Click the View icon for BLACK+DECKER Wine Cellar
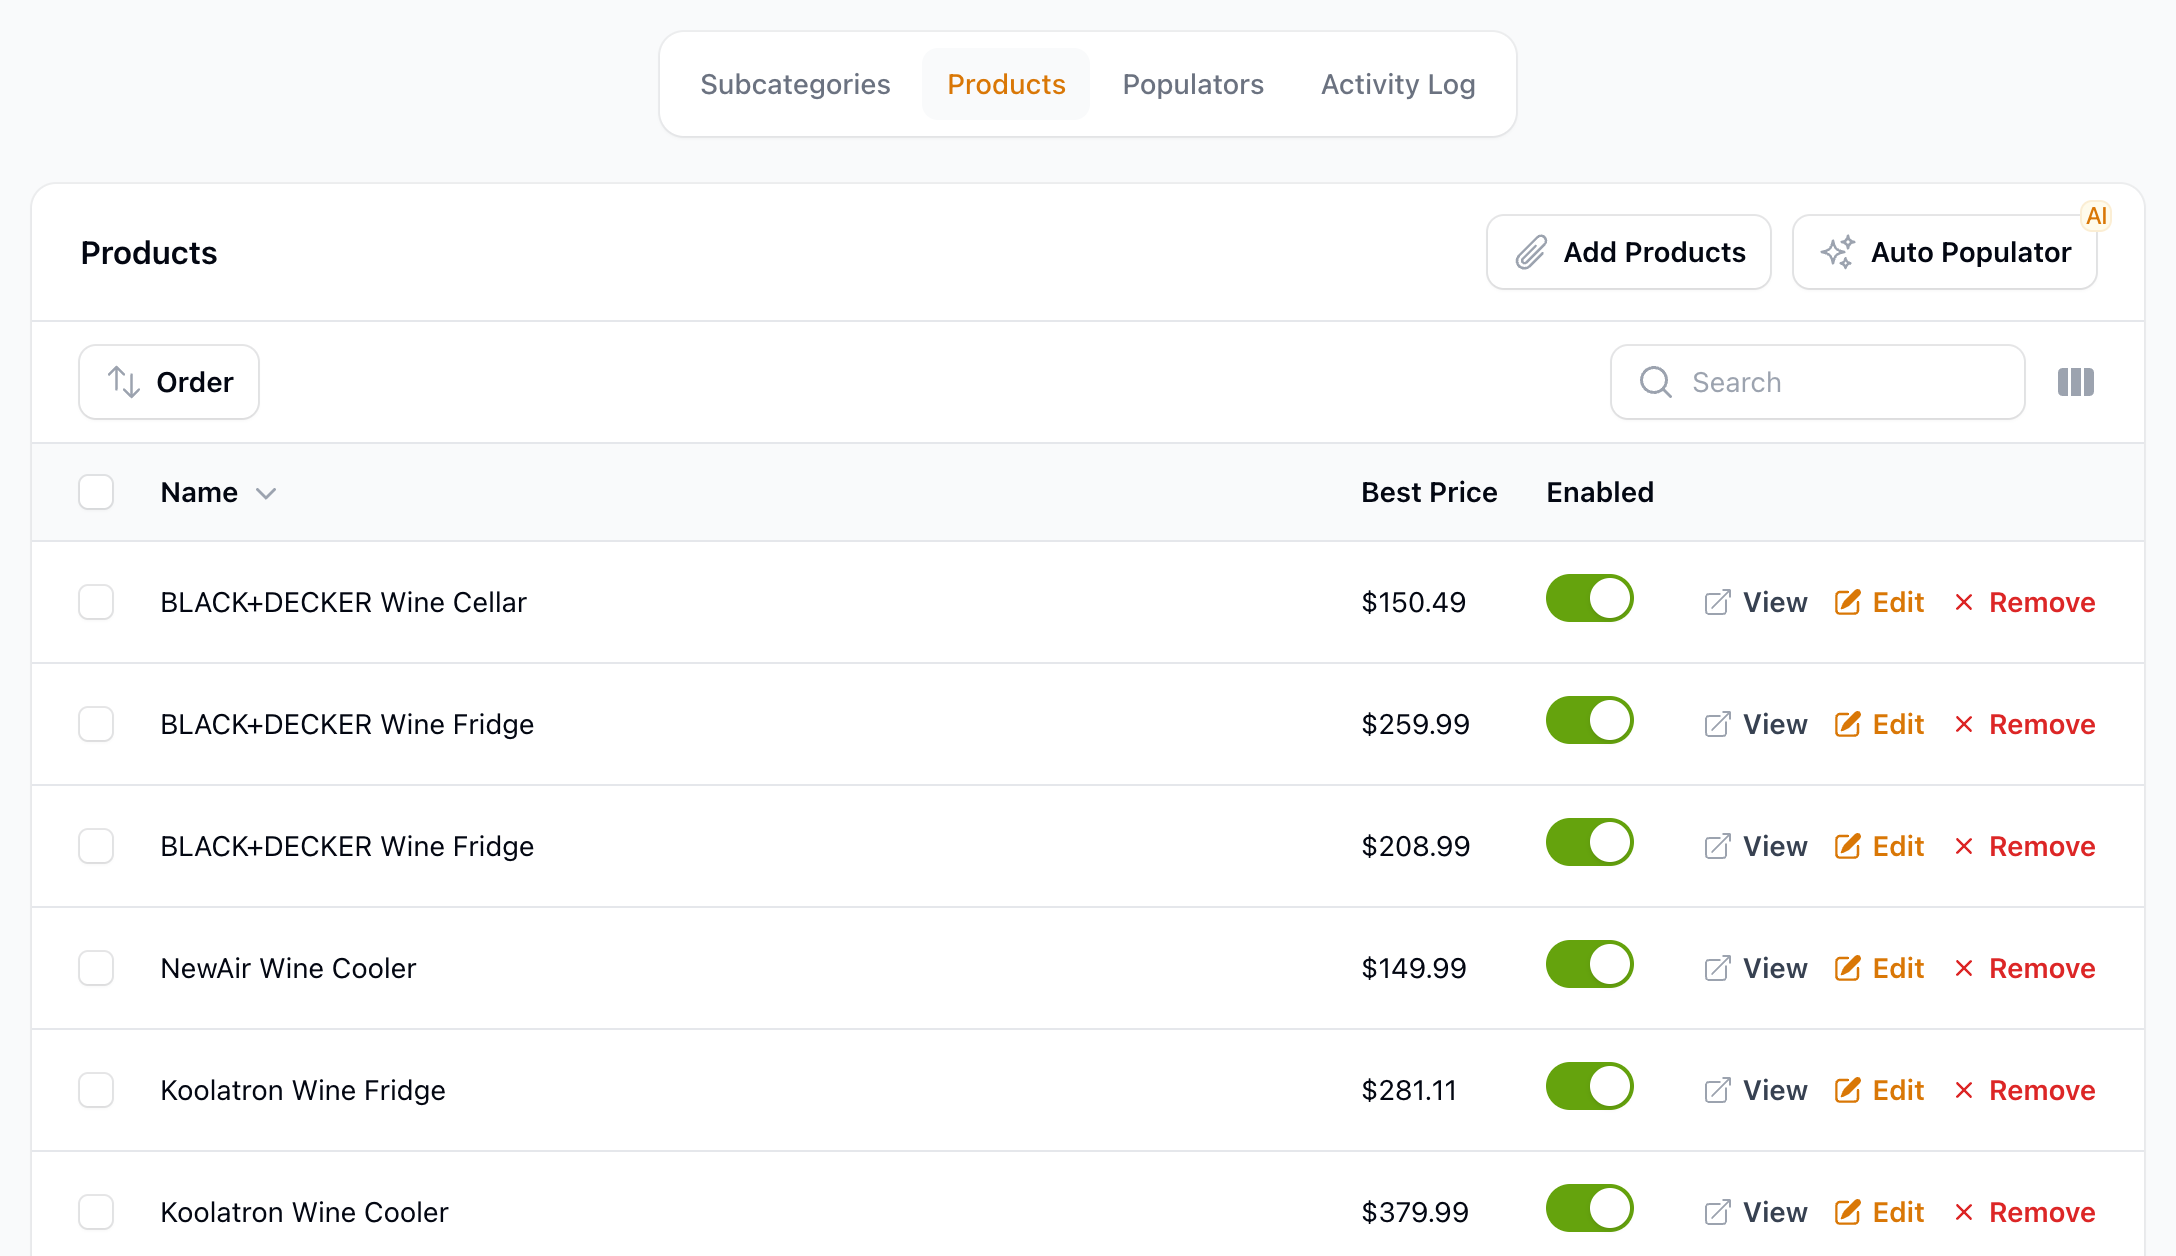This screenshot has height=1256, width=2176. coord(1717,602)
